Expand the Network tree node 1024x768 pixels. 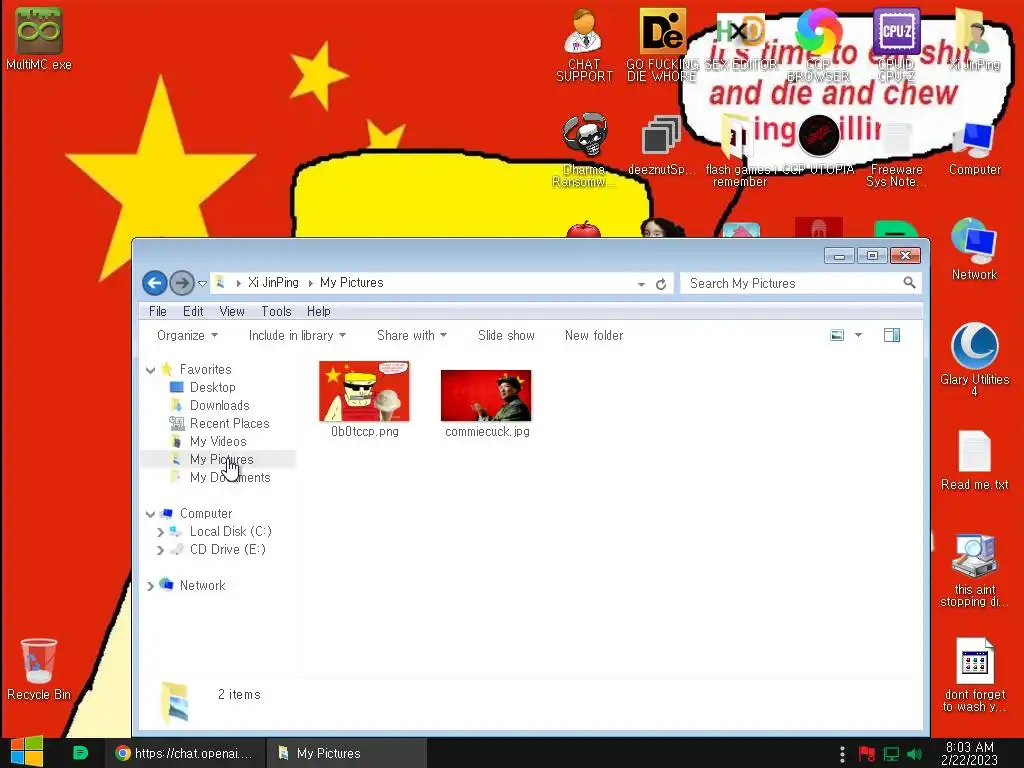[150, 586]
